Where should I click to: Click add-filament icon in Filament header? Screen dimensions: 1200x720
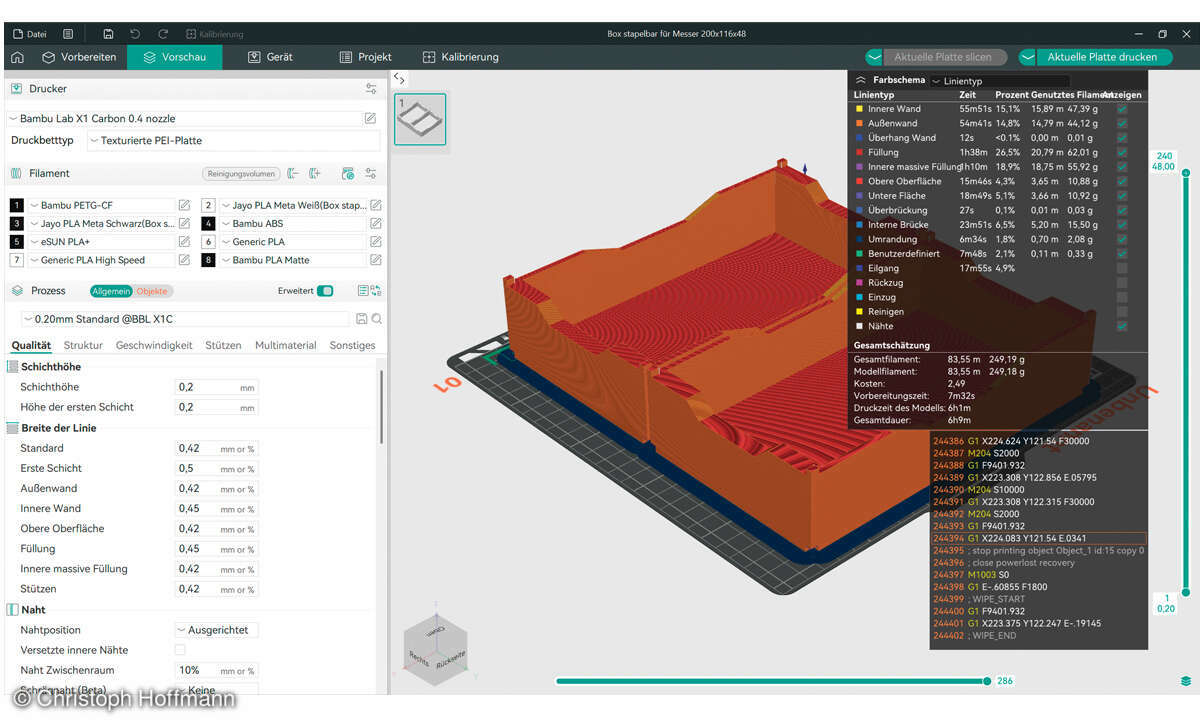click(x=315, y=173)
